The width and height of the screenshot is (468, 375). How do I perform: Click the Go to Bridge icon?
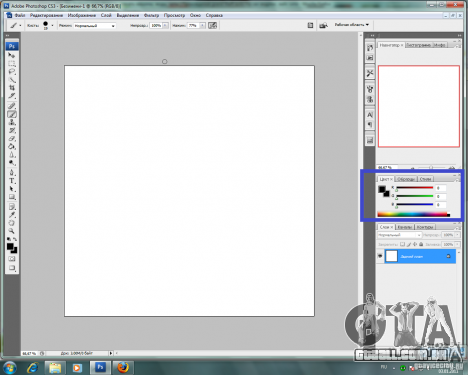pyautogui.click(x=323, y=25)
